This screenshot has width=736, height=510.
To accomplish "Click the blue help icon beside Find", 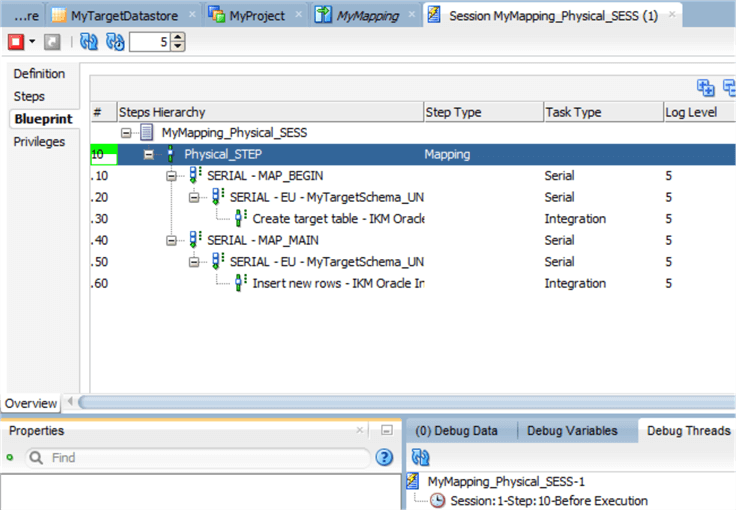I will [384, 458].
